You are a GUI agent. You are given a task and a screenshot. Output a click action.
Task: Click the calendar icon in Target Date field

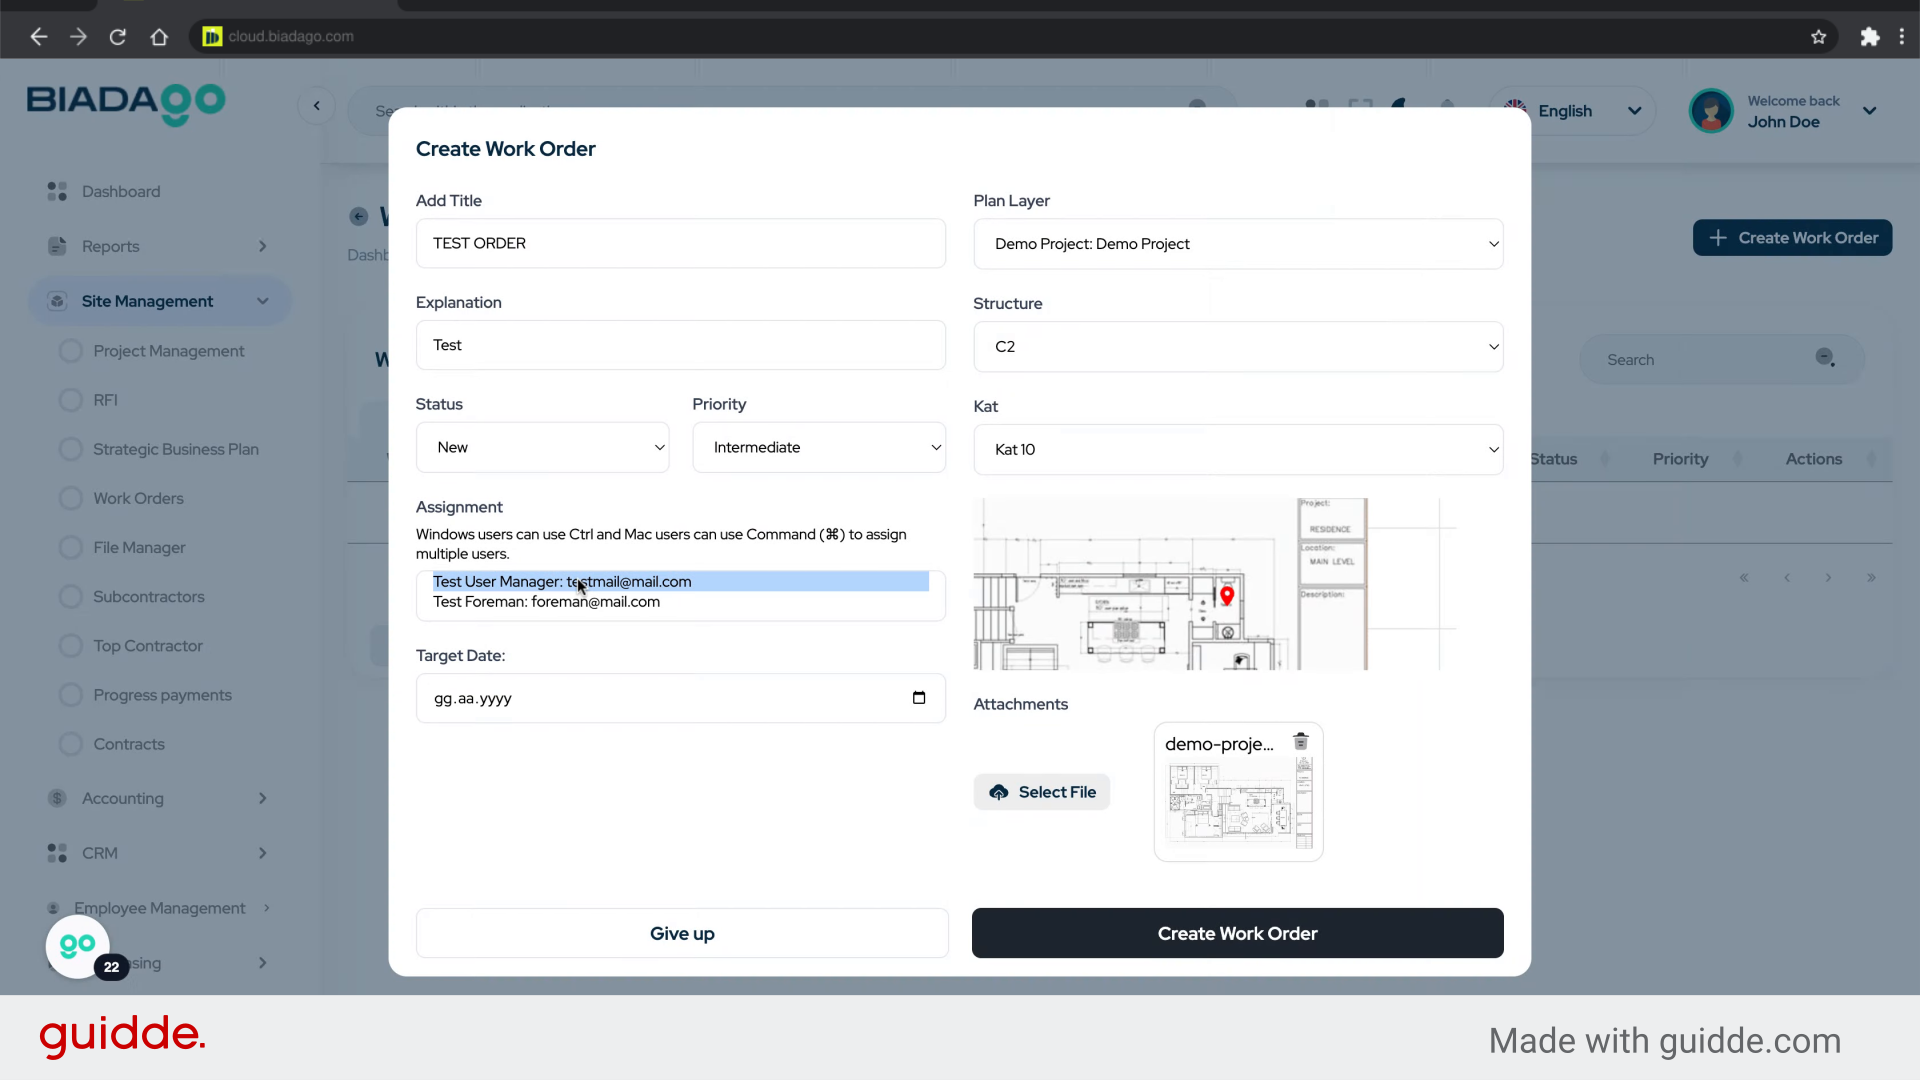919,698
